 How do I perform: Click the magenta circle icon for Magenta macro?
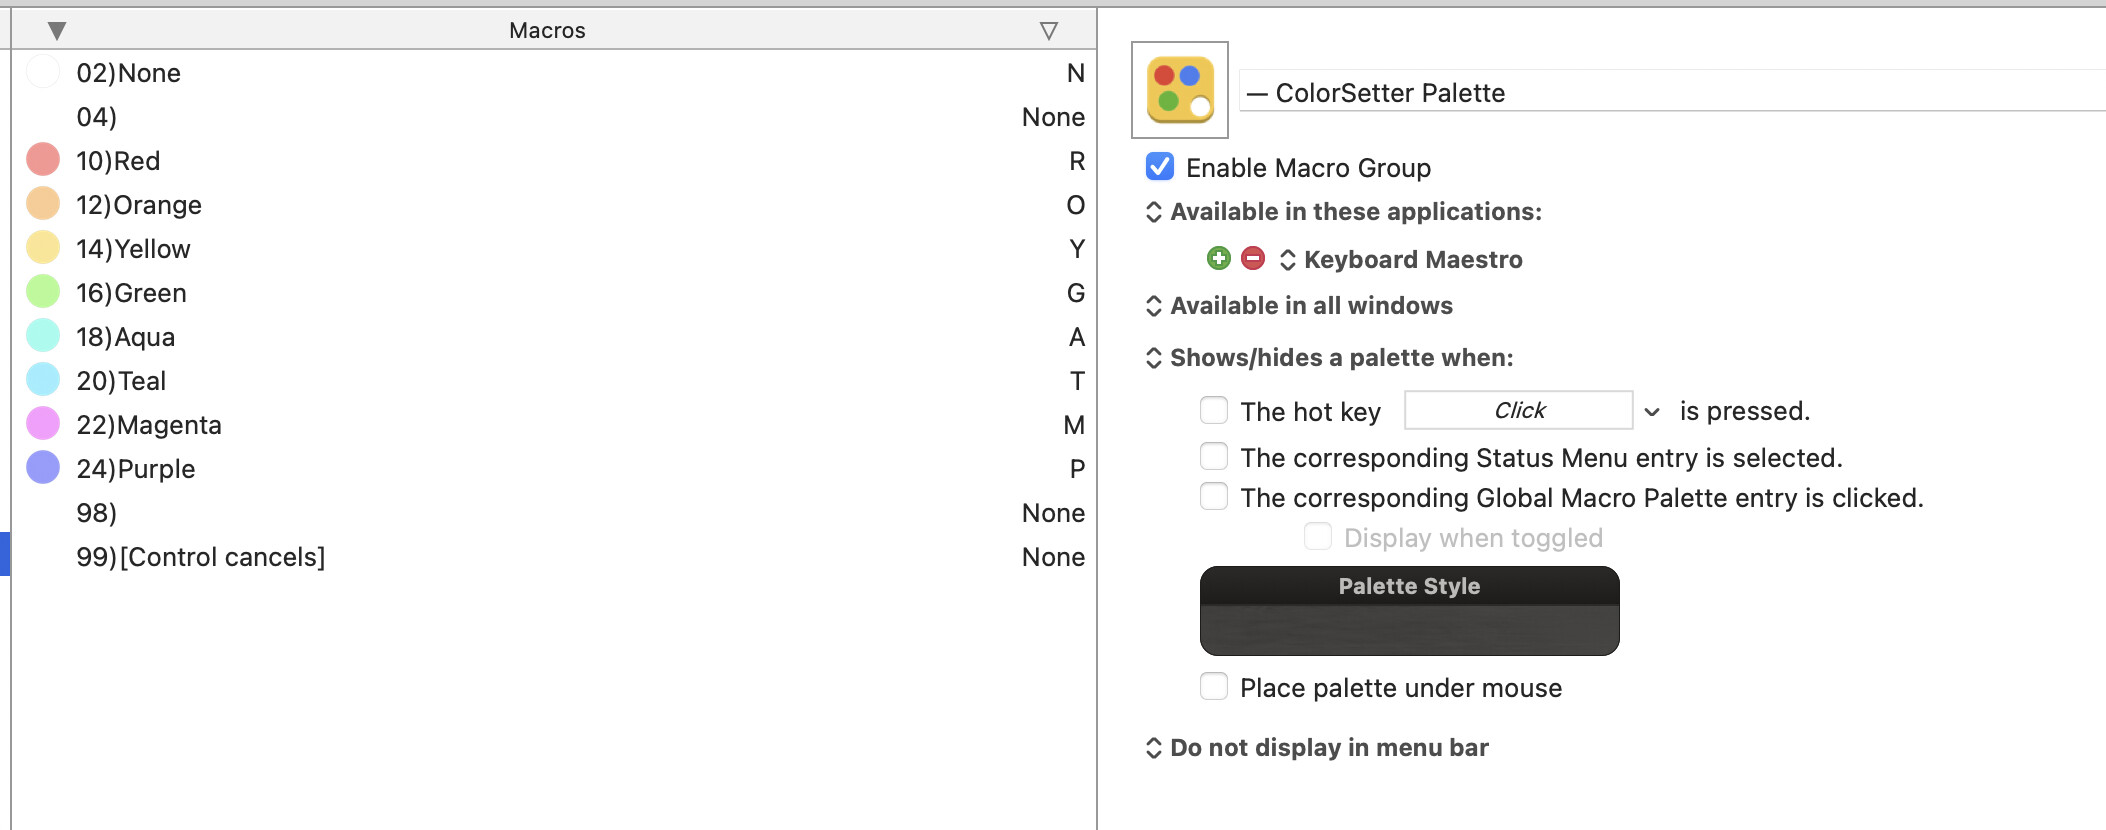pyautogui.click(x=43, y=424)
